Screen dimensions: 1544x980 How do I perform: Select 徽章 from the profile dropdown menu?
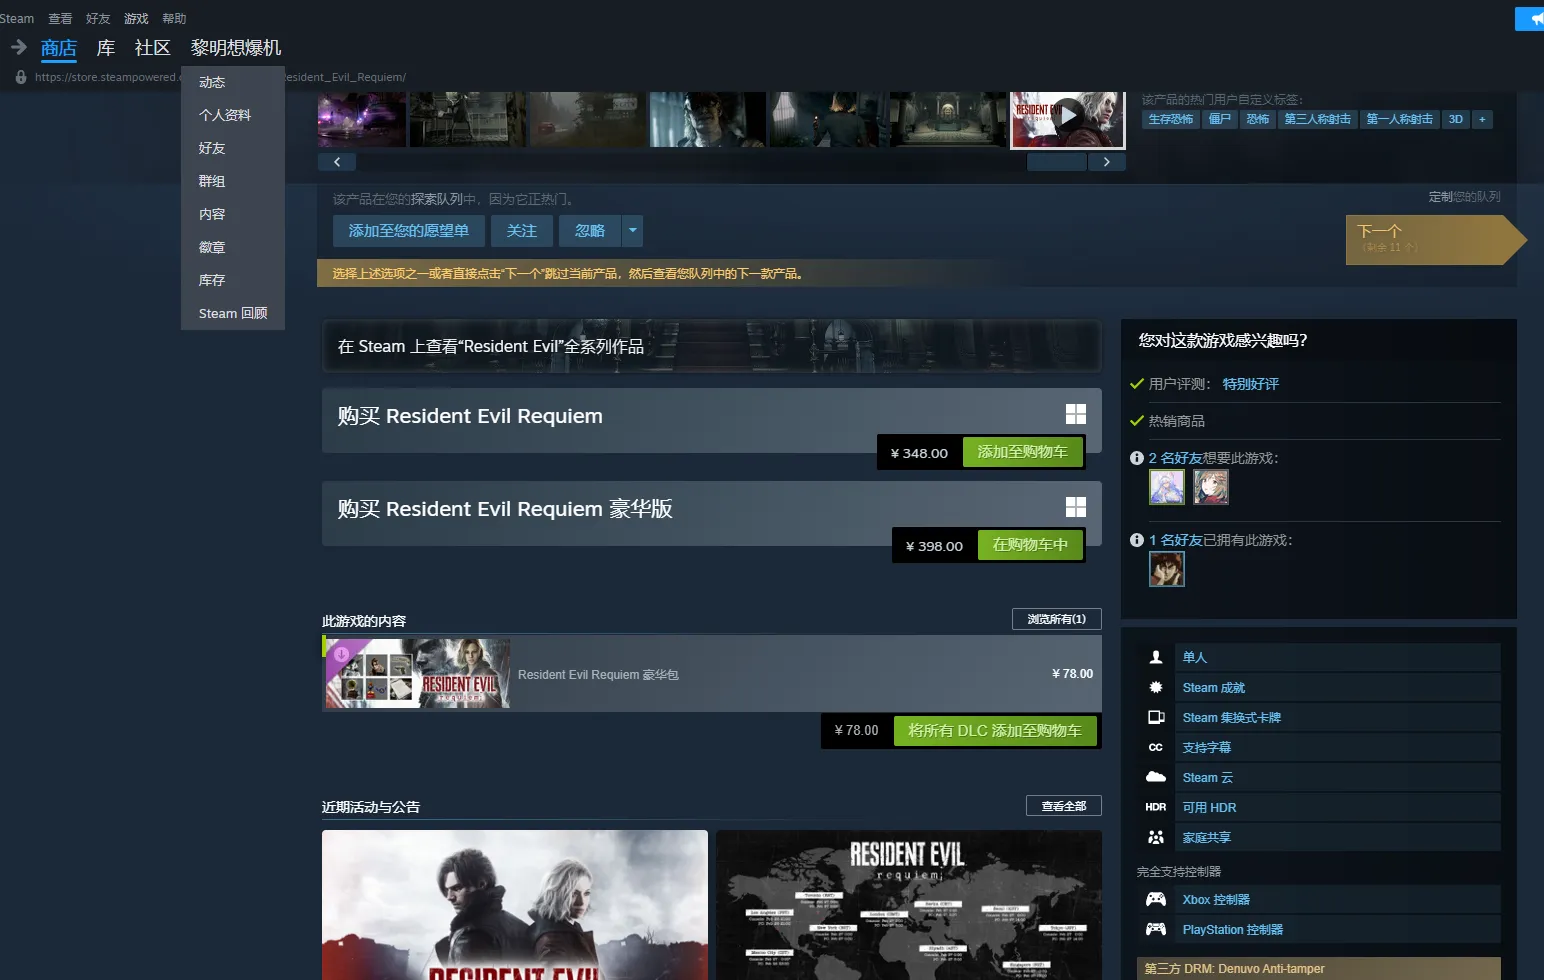[212, 247]
